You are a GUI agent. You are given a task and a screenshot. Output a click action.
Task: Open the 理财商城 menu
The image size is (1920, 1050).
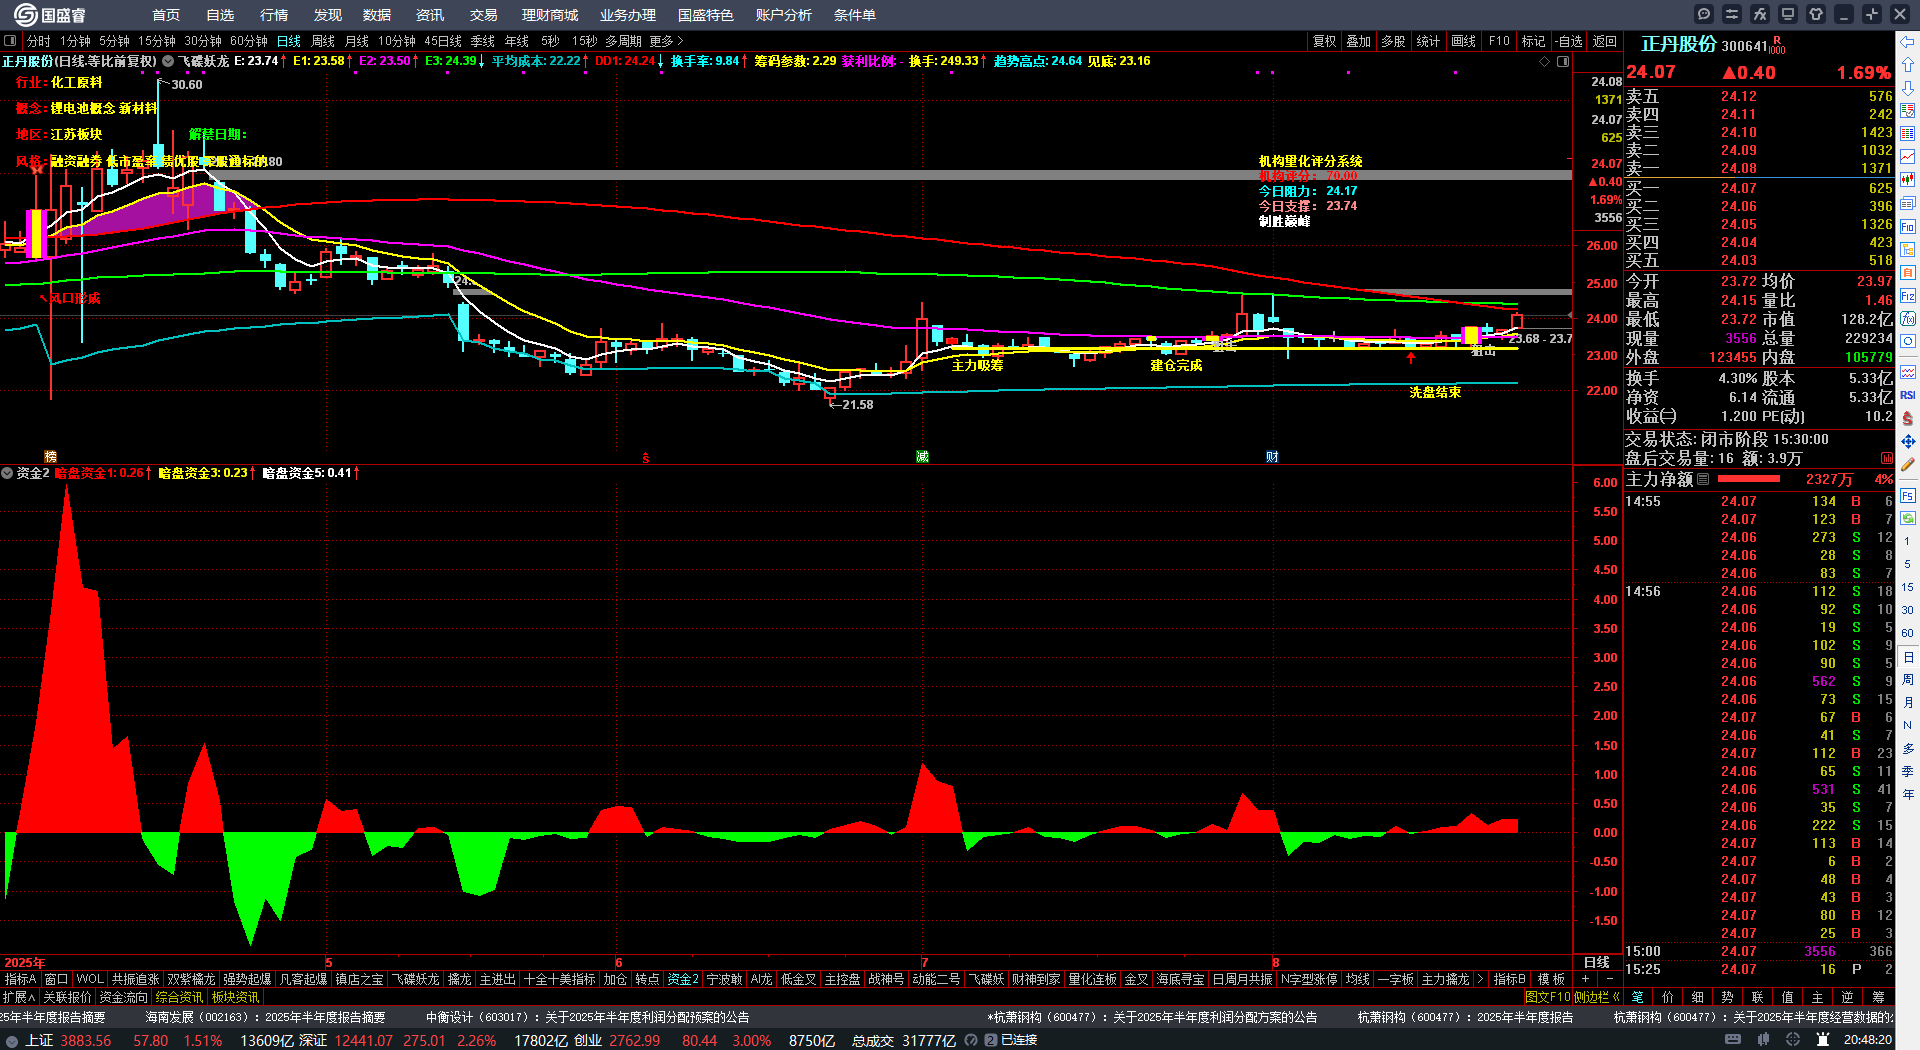(x=550, y=15)
